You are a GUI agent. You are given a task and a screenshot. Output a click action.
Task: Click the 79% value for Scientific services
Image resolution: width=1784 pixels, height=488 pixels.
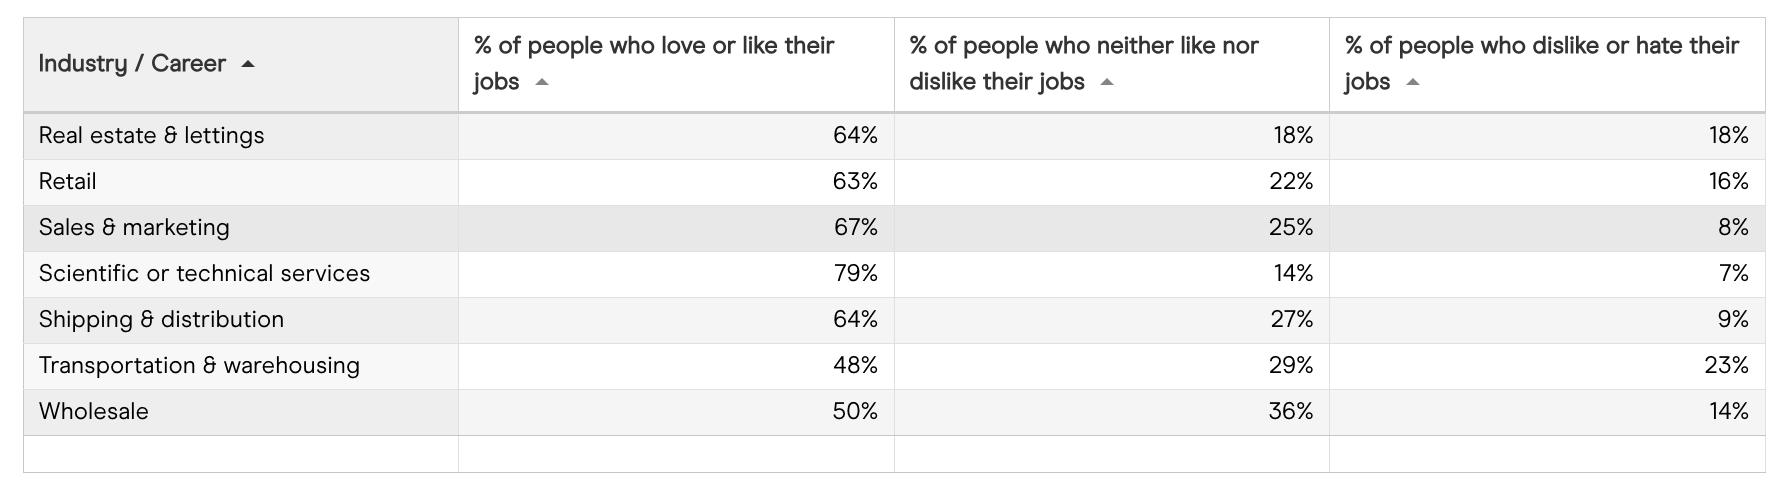tap(855, 274)
